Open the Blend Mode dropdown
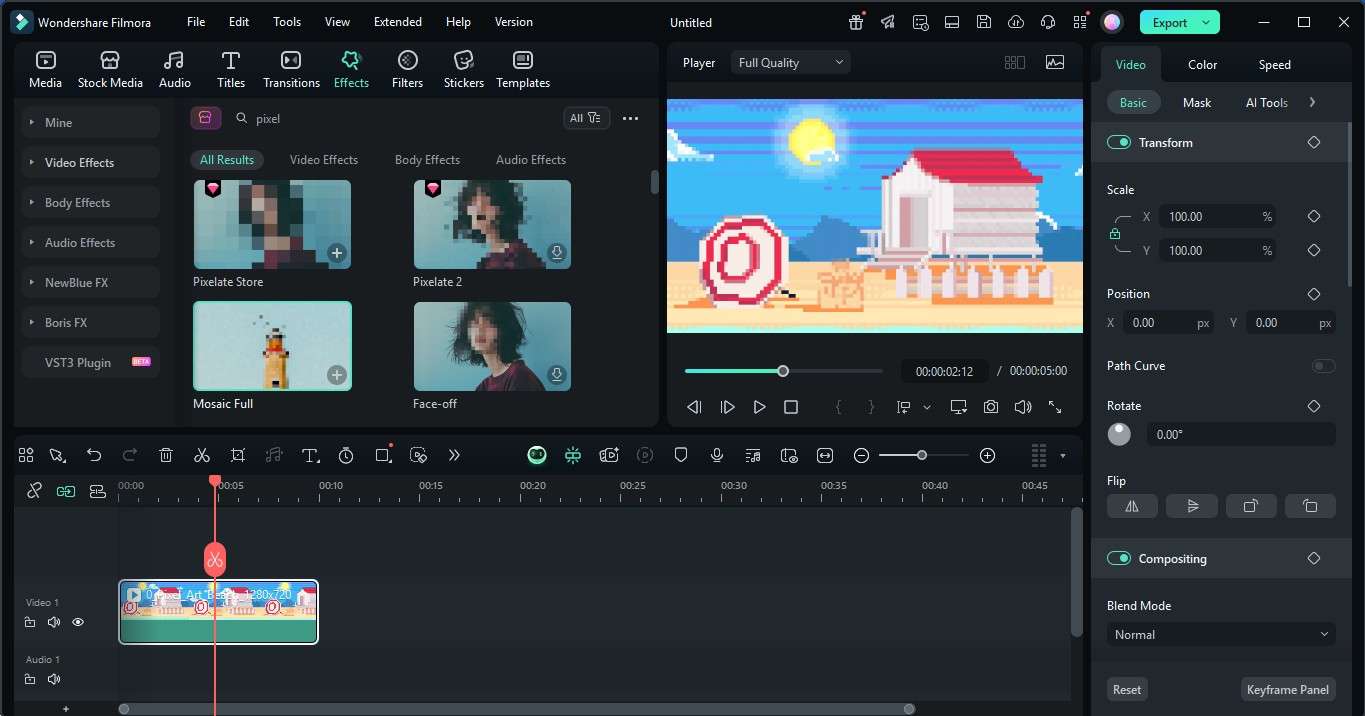Screen dimensions: 1365x716 tap(1221, 635)
